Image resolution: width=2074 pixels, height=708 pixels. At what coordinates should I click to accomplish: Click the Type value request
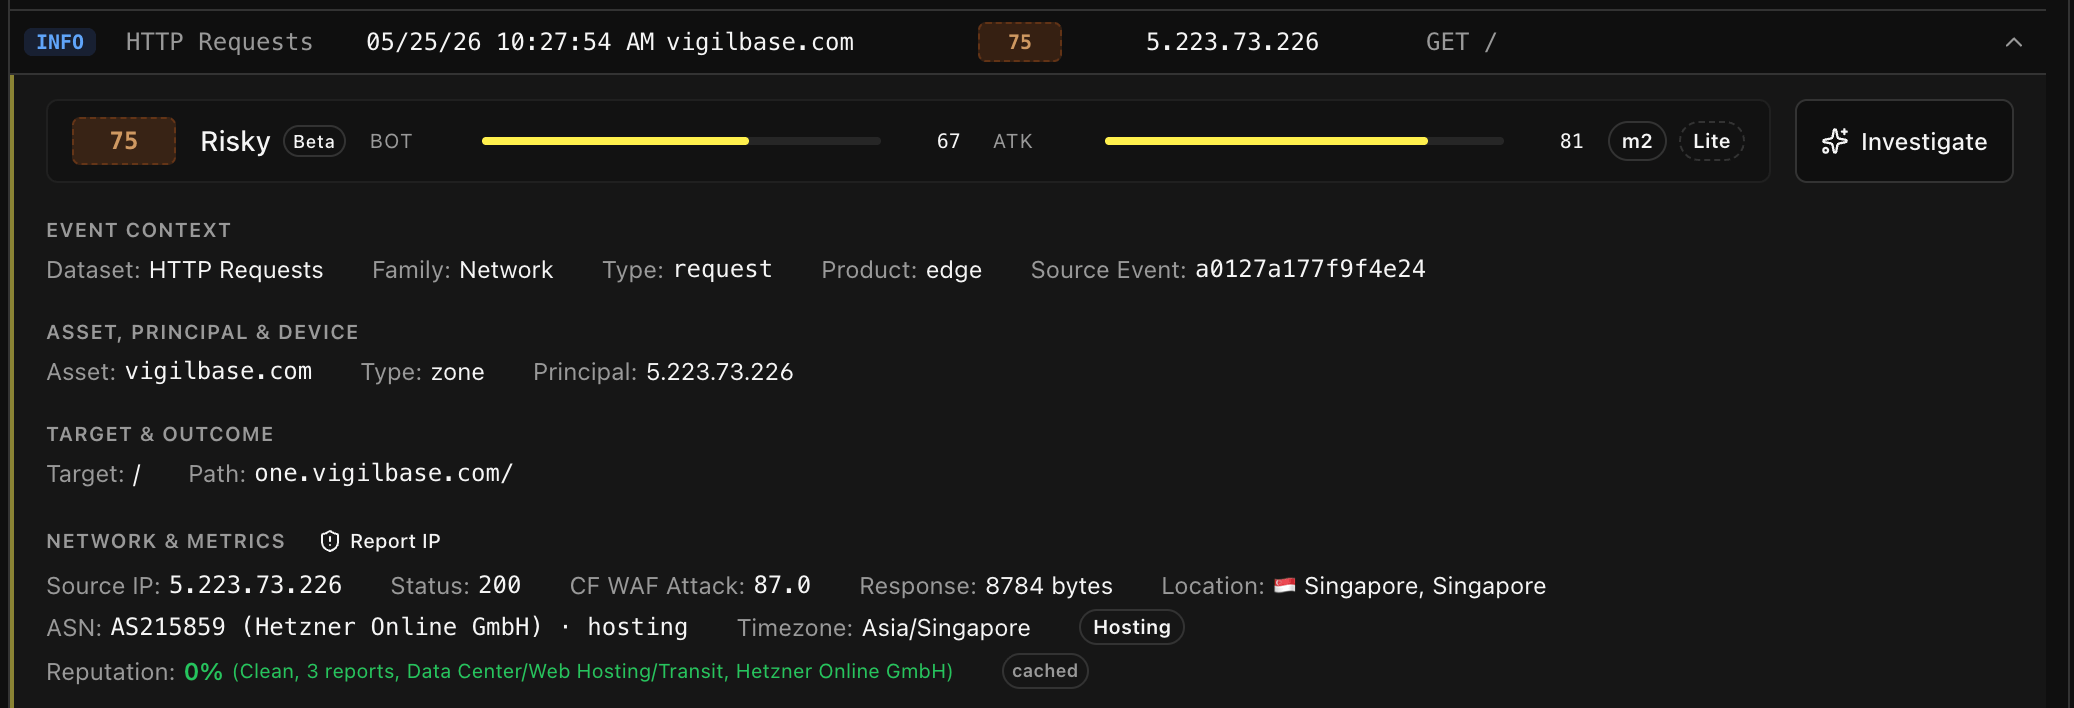tap(723, 269)
